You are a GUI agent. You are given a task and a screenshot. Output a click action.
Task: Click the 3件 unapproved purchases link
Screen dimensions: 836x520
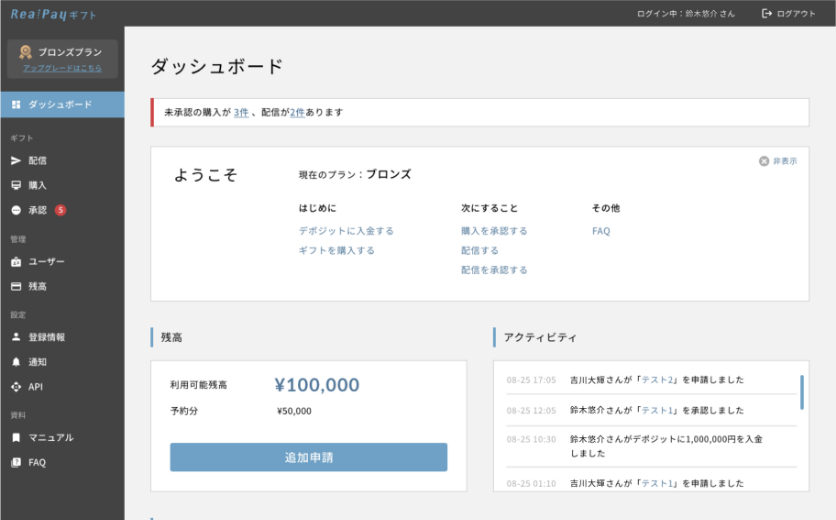[x=241, y=112]
